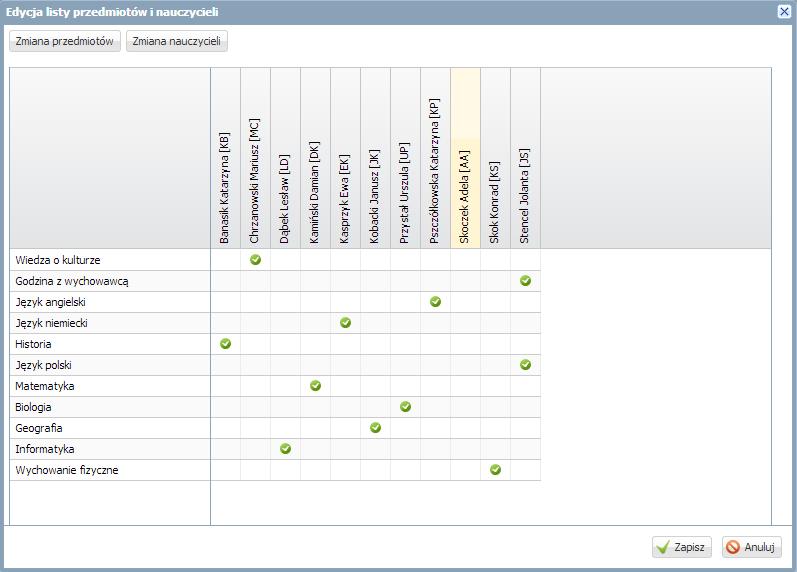
Task: Close the Edycja listy dialog
Action: pyautogui.click(x=784, y=11)
